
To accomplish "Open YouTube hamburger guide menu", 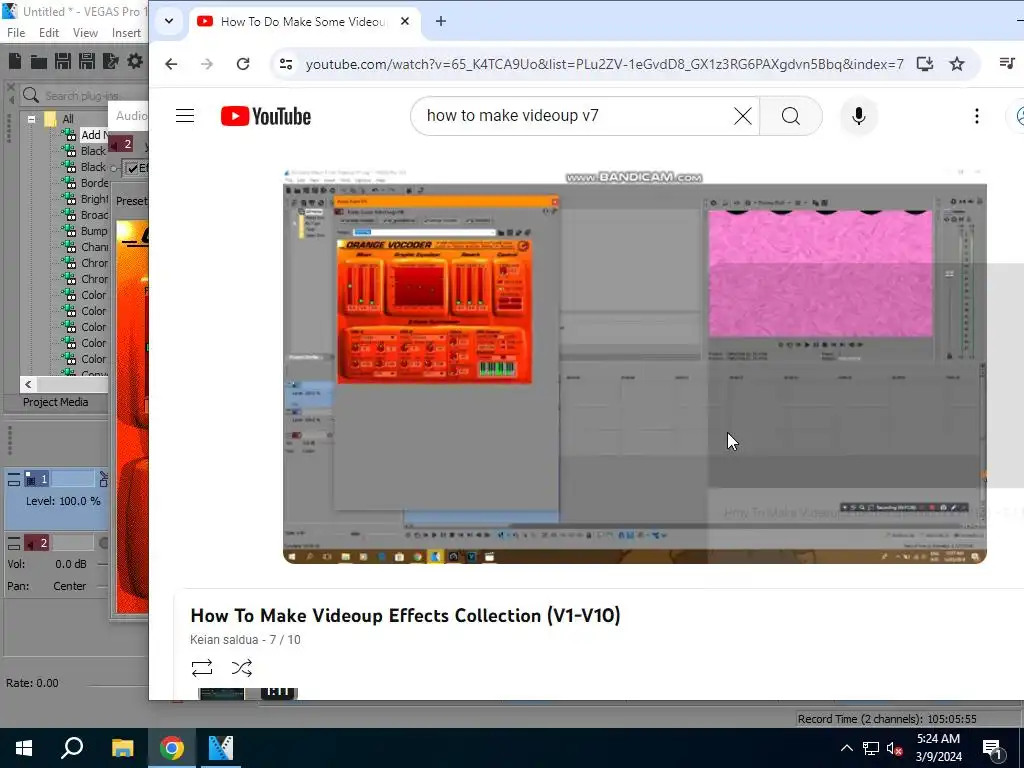I will (x=185, y=116).
